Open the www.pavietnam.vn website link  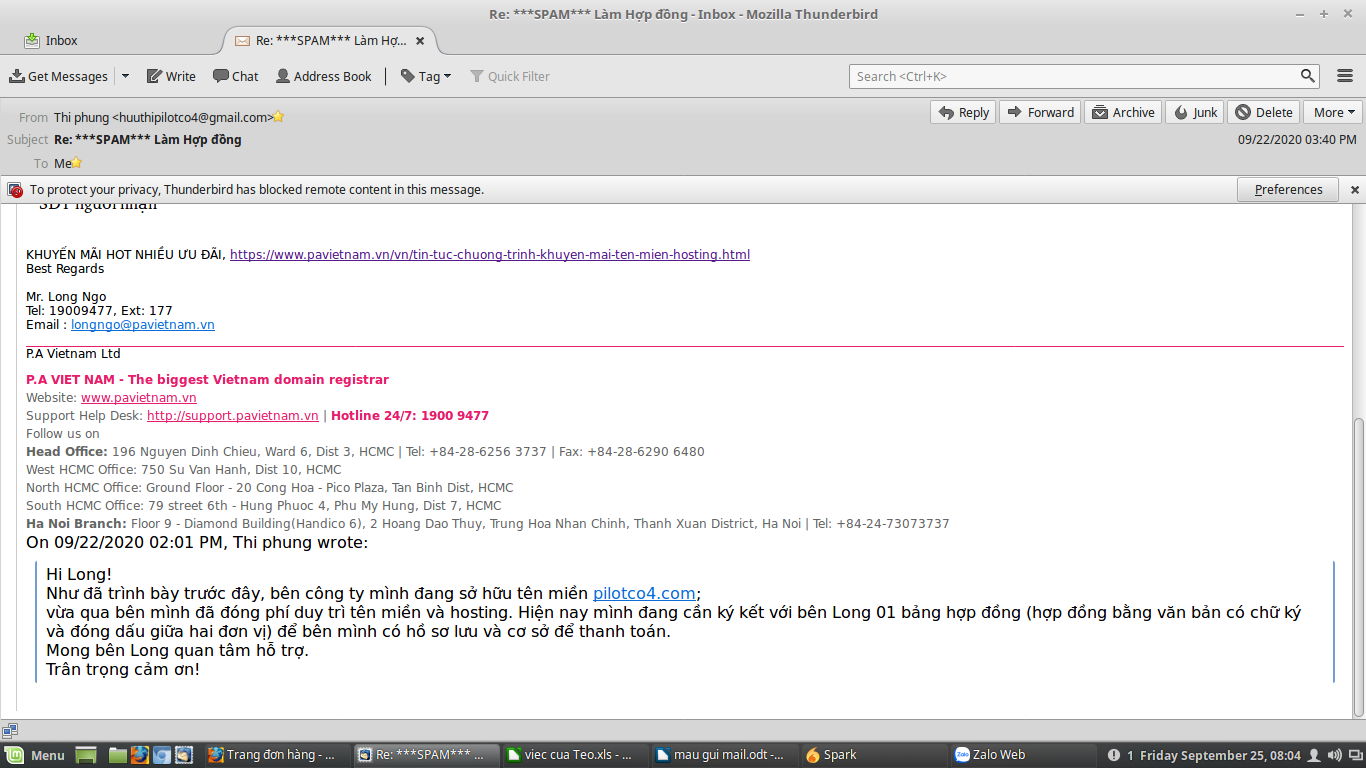(139, 398)
